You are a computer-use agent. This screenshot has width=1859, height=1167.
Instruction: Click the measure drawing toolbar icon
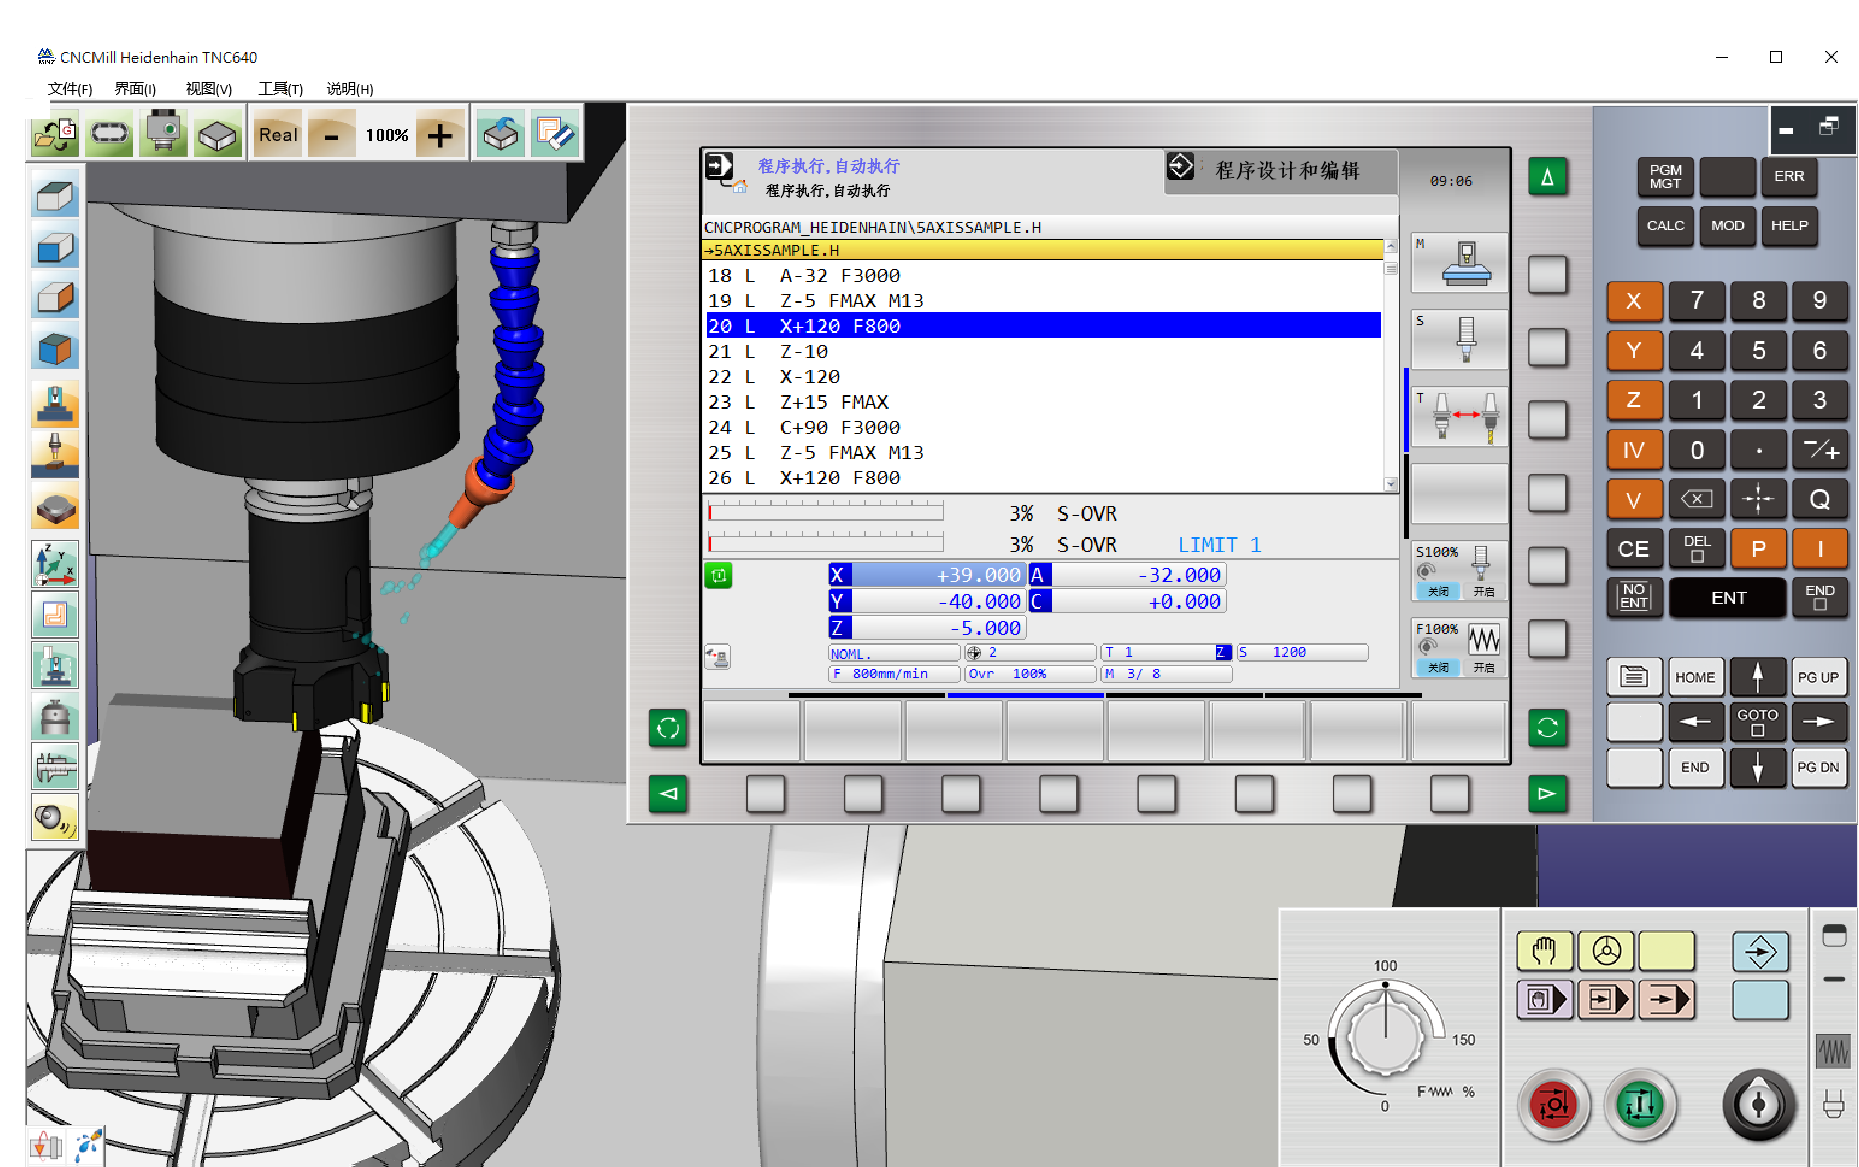click(x=555, y=134)
